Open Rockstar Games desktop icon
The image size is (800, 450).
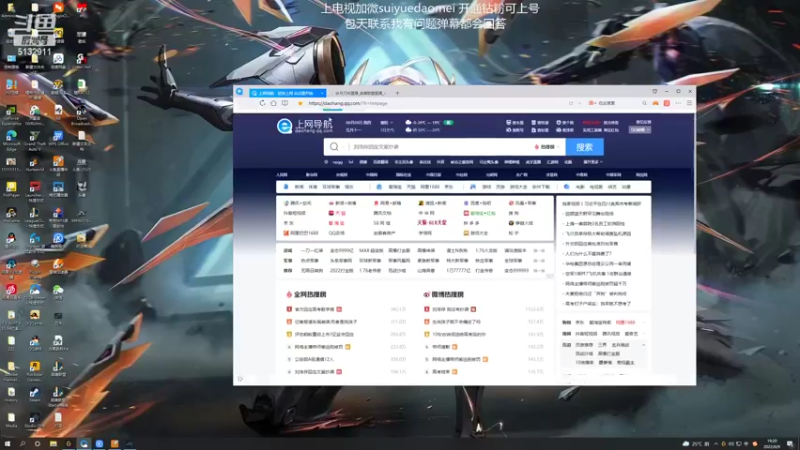coord(34,371)
